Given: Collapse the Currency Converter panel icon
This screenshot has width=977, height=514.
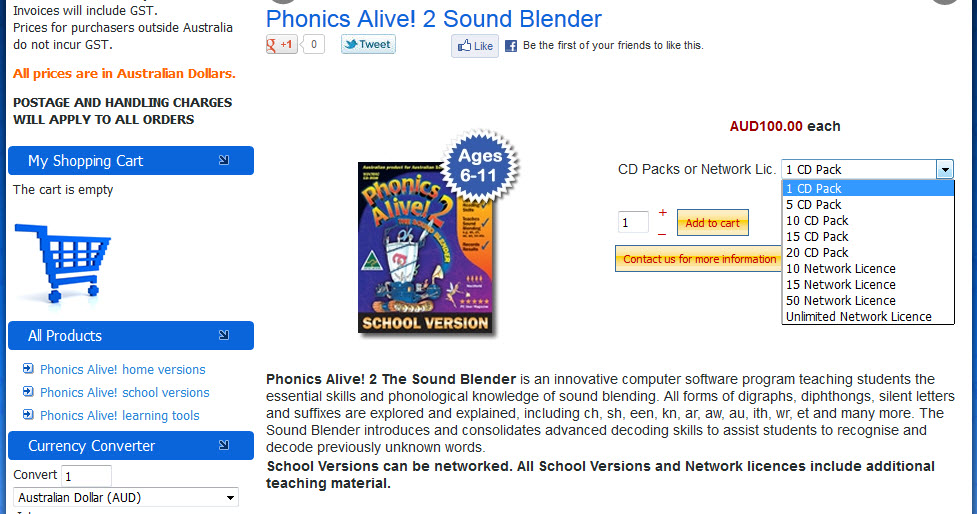Looking at the screenshot, I should [x=223, y=445].
